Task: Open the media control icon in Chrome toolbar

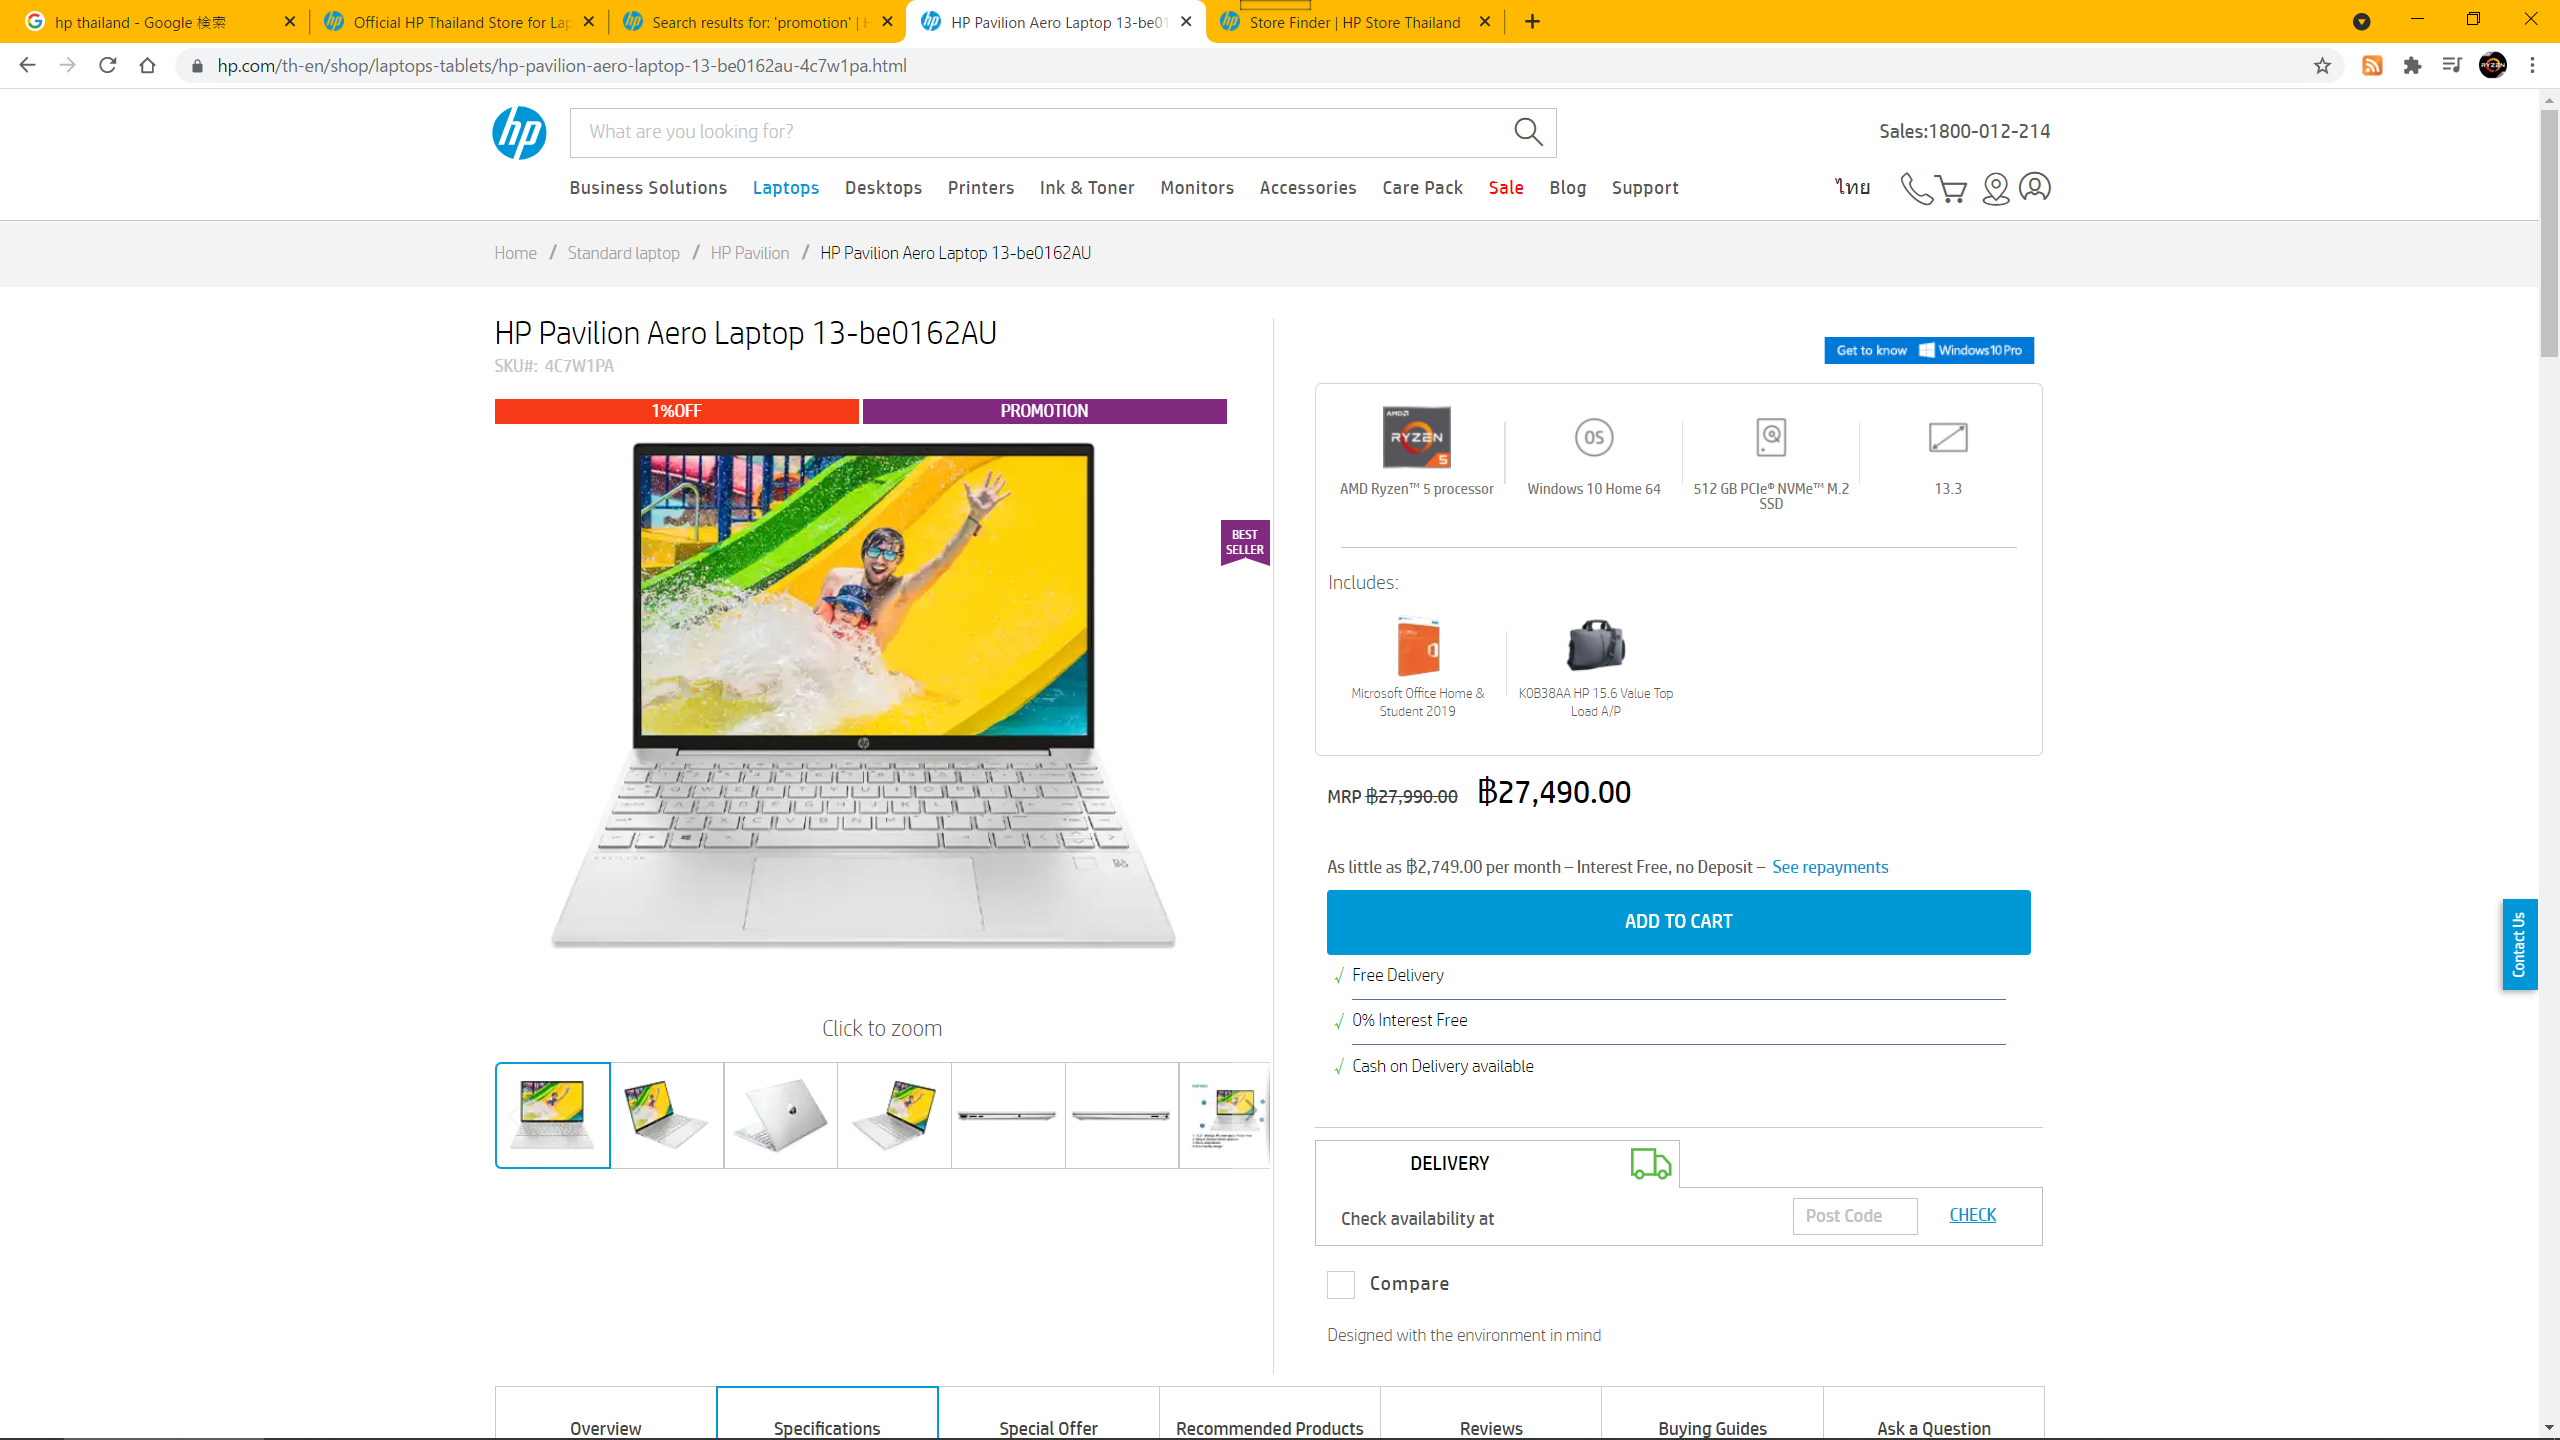Action: (2452, 65)
